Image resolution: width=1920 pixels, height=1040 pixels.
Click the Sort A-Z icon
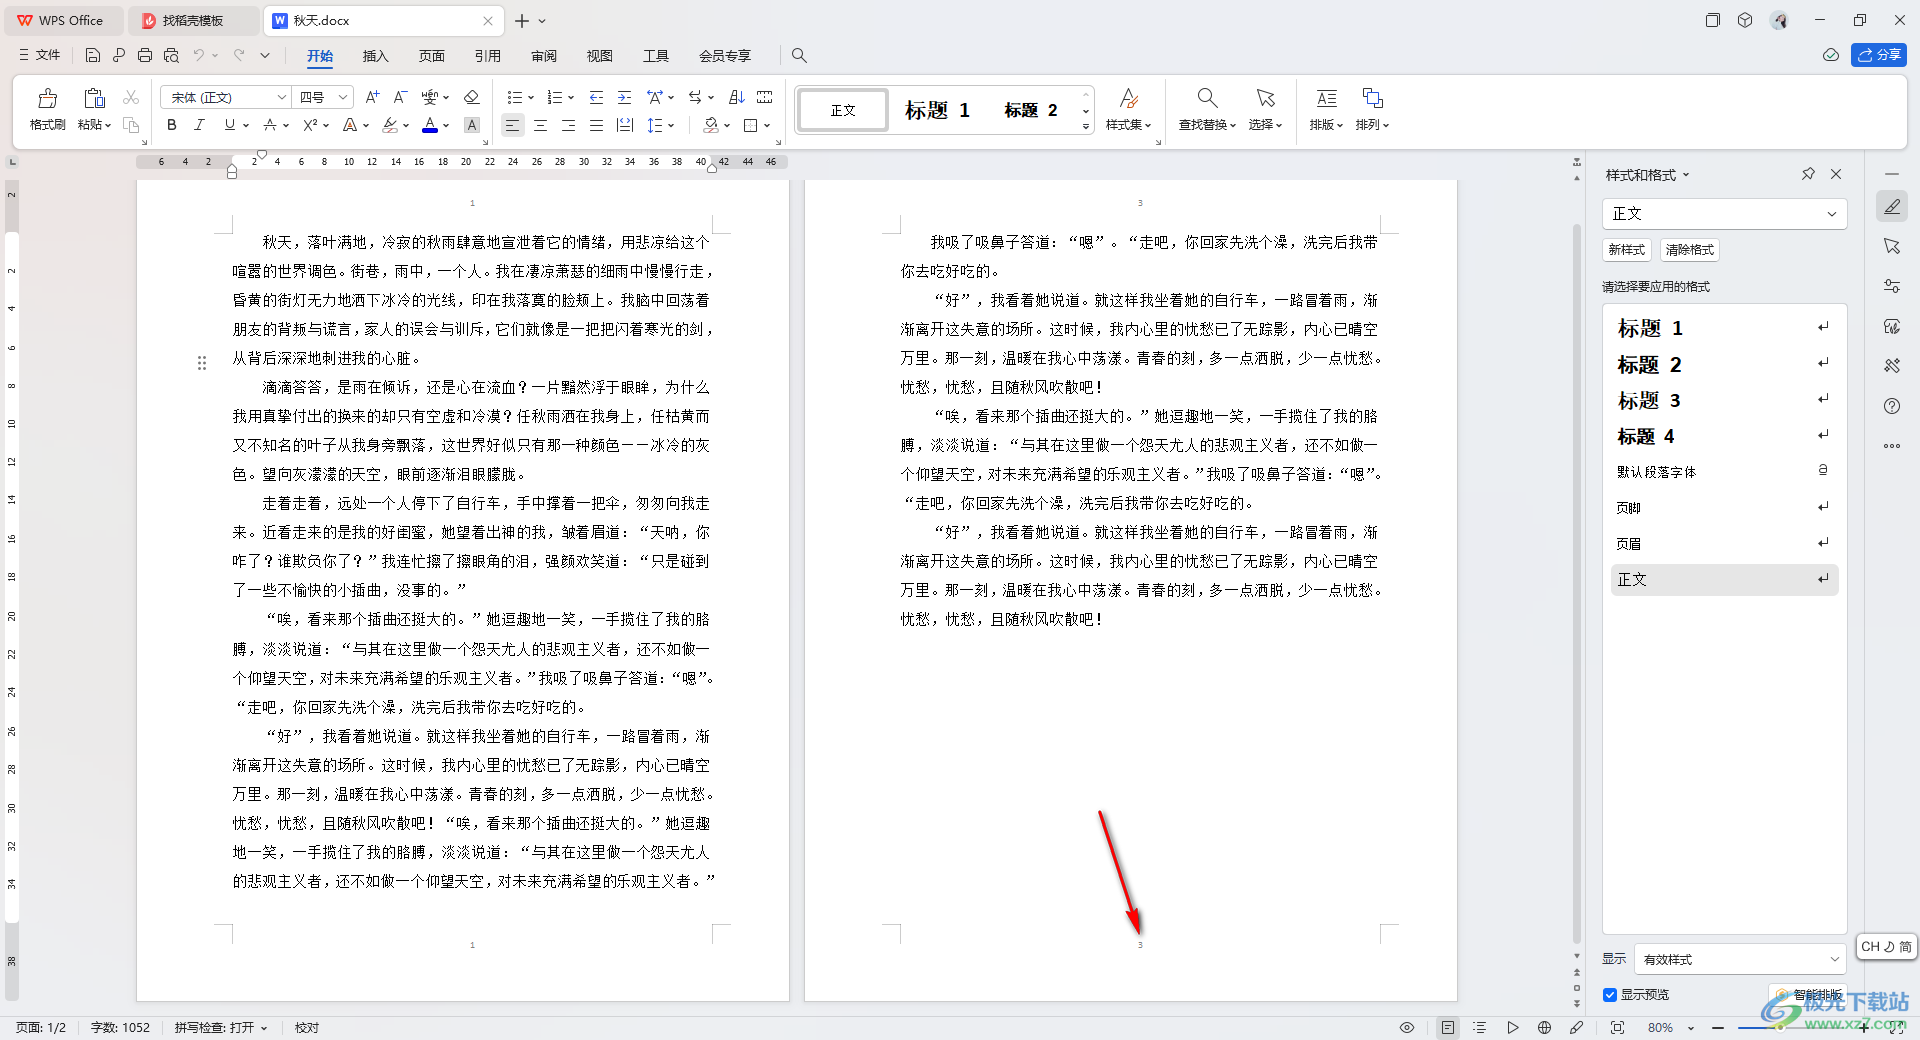coord(737,97)
